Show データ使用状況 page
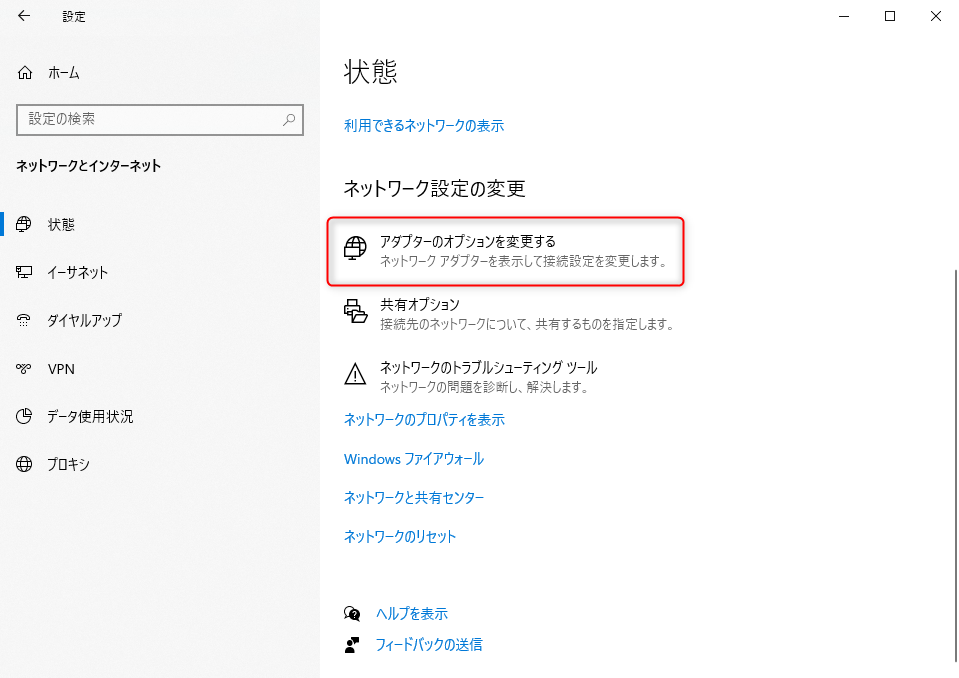 (x=90, y=416)
